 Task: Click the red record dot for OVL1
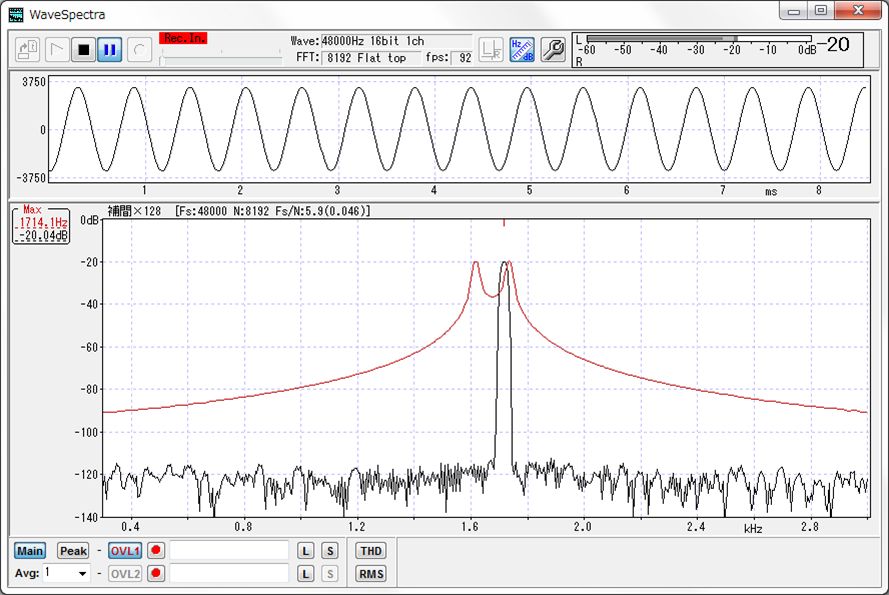156,551
